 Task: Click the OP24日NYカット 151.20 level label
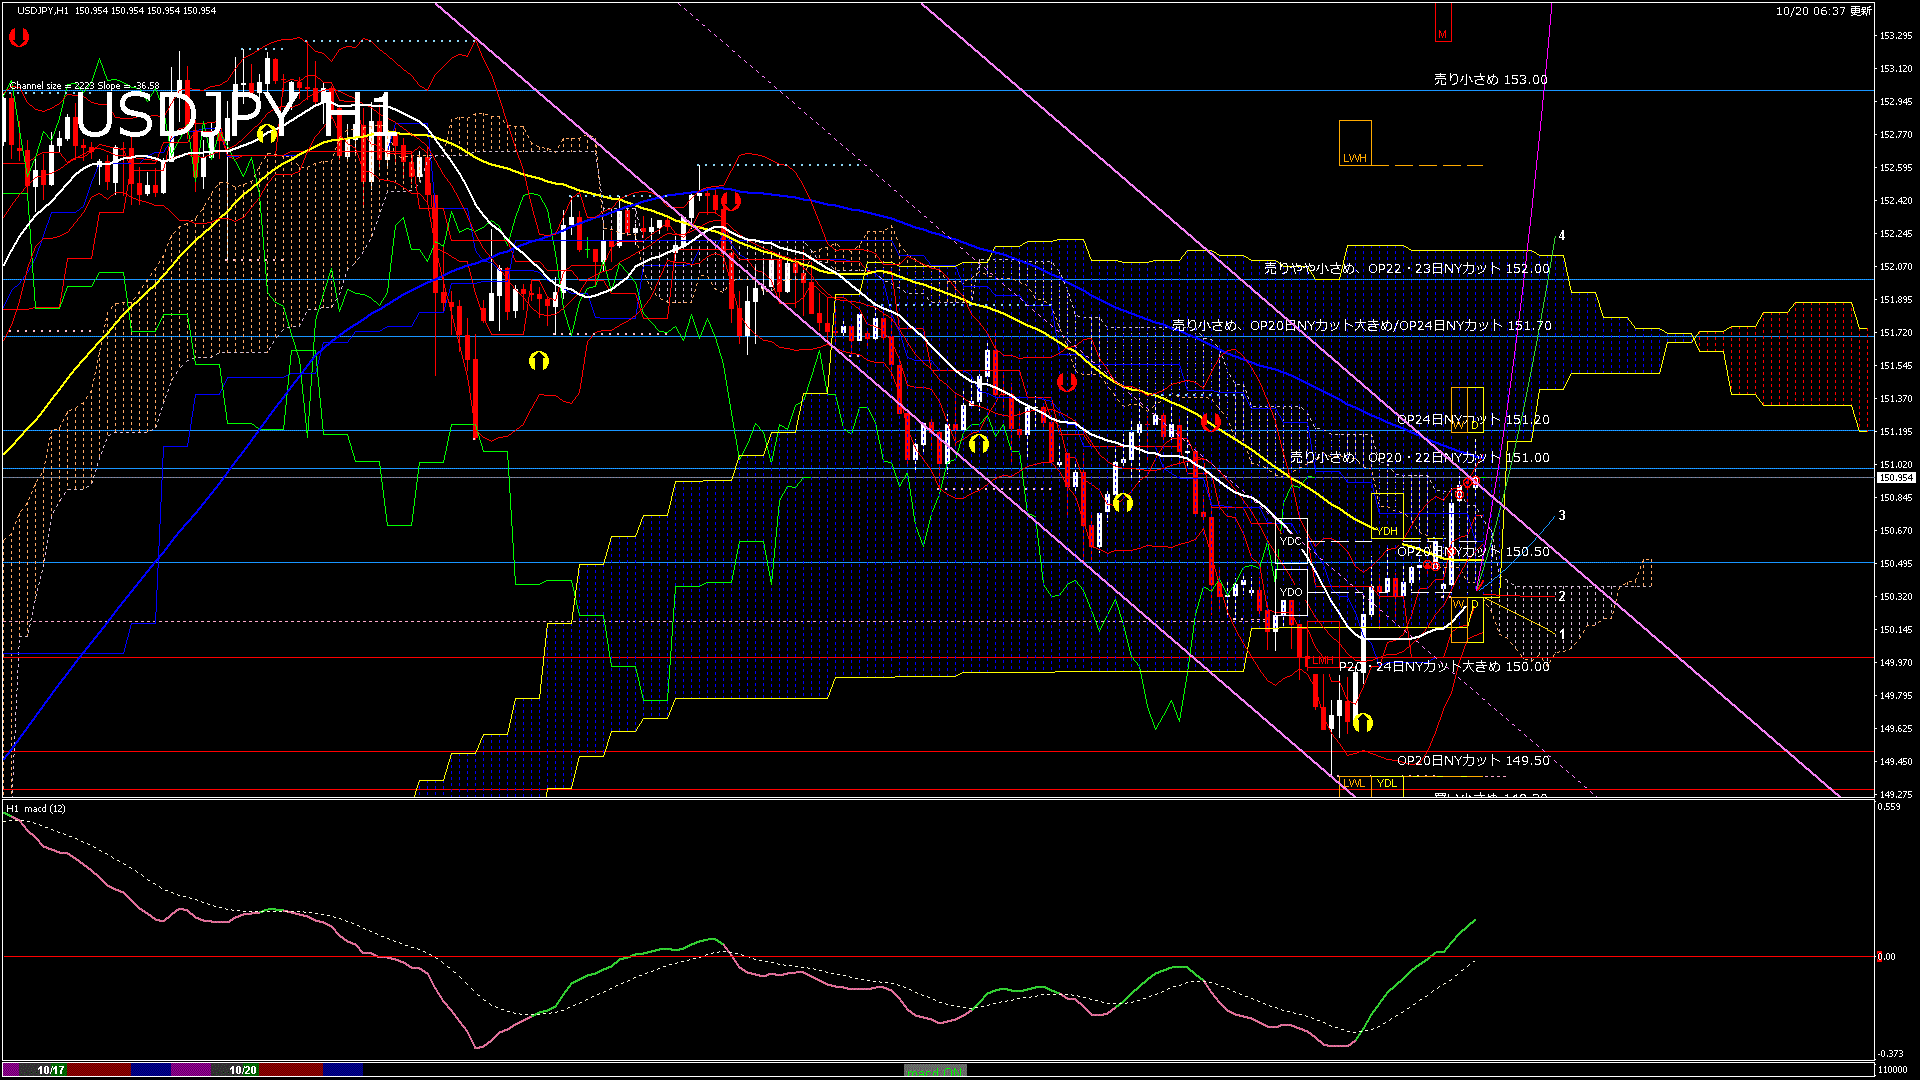(1472, 419)
